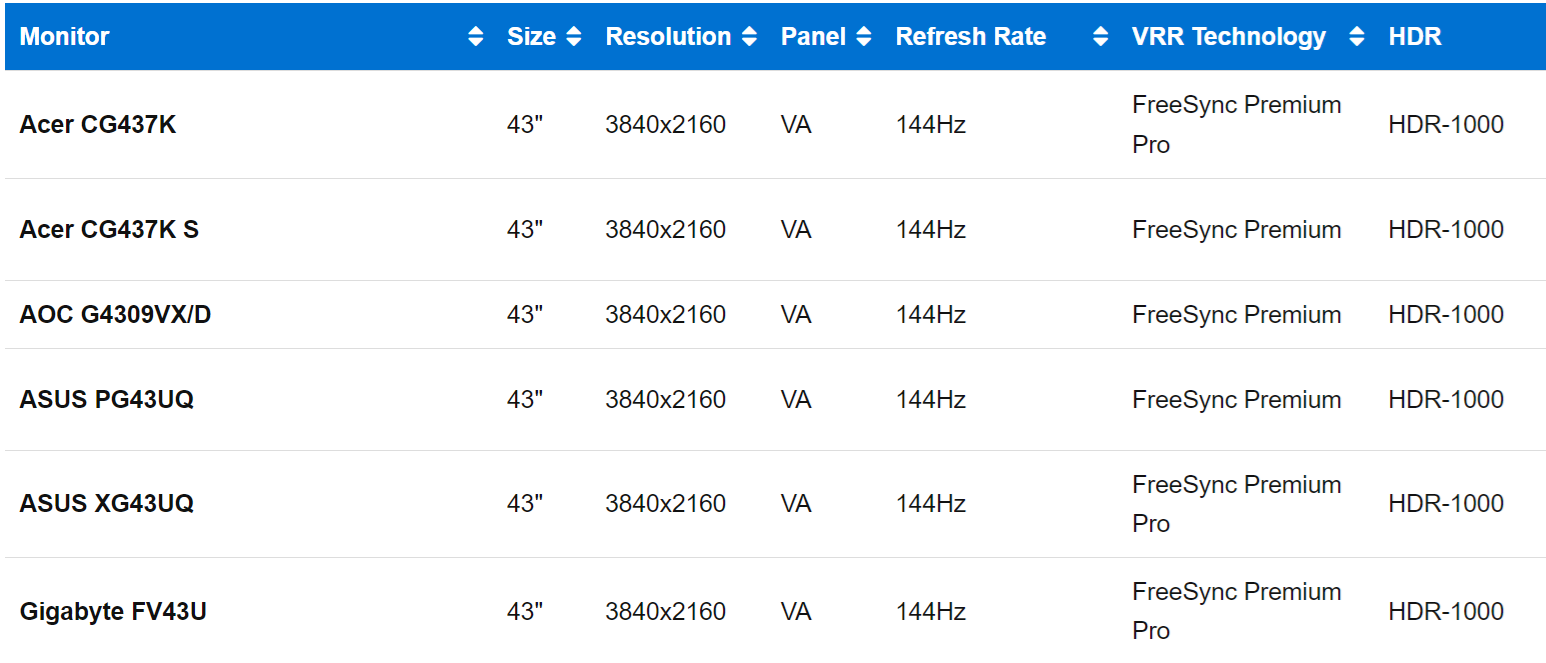Click sort arrows icon beside Panel
The image size is (1546, 663).
point(864,37)
